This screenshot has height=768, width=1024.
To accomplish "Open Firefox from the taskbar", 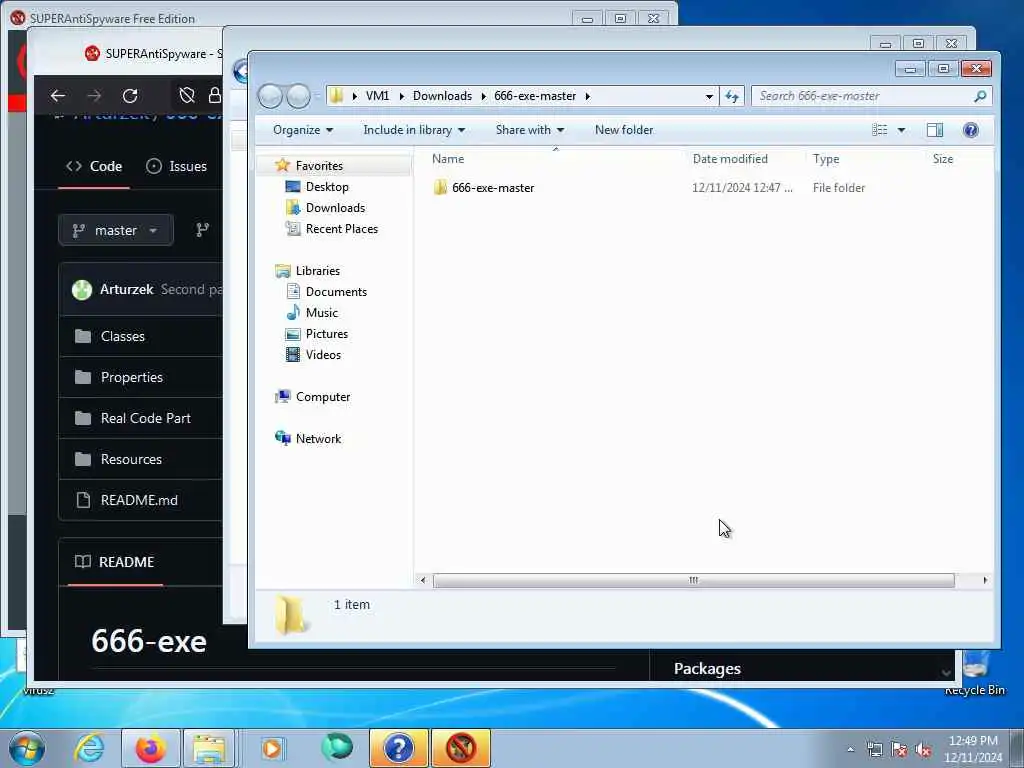I will click(x=150, y=748).
